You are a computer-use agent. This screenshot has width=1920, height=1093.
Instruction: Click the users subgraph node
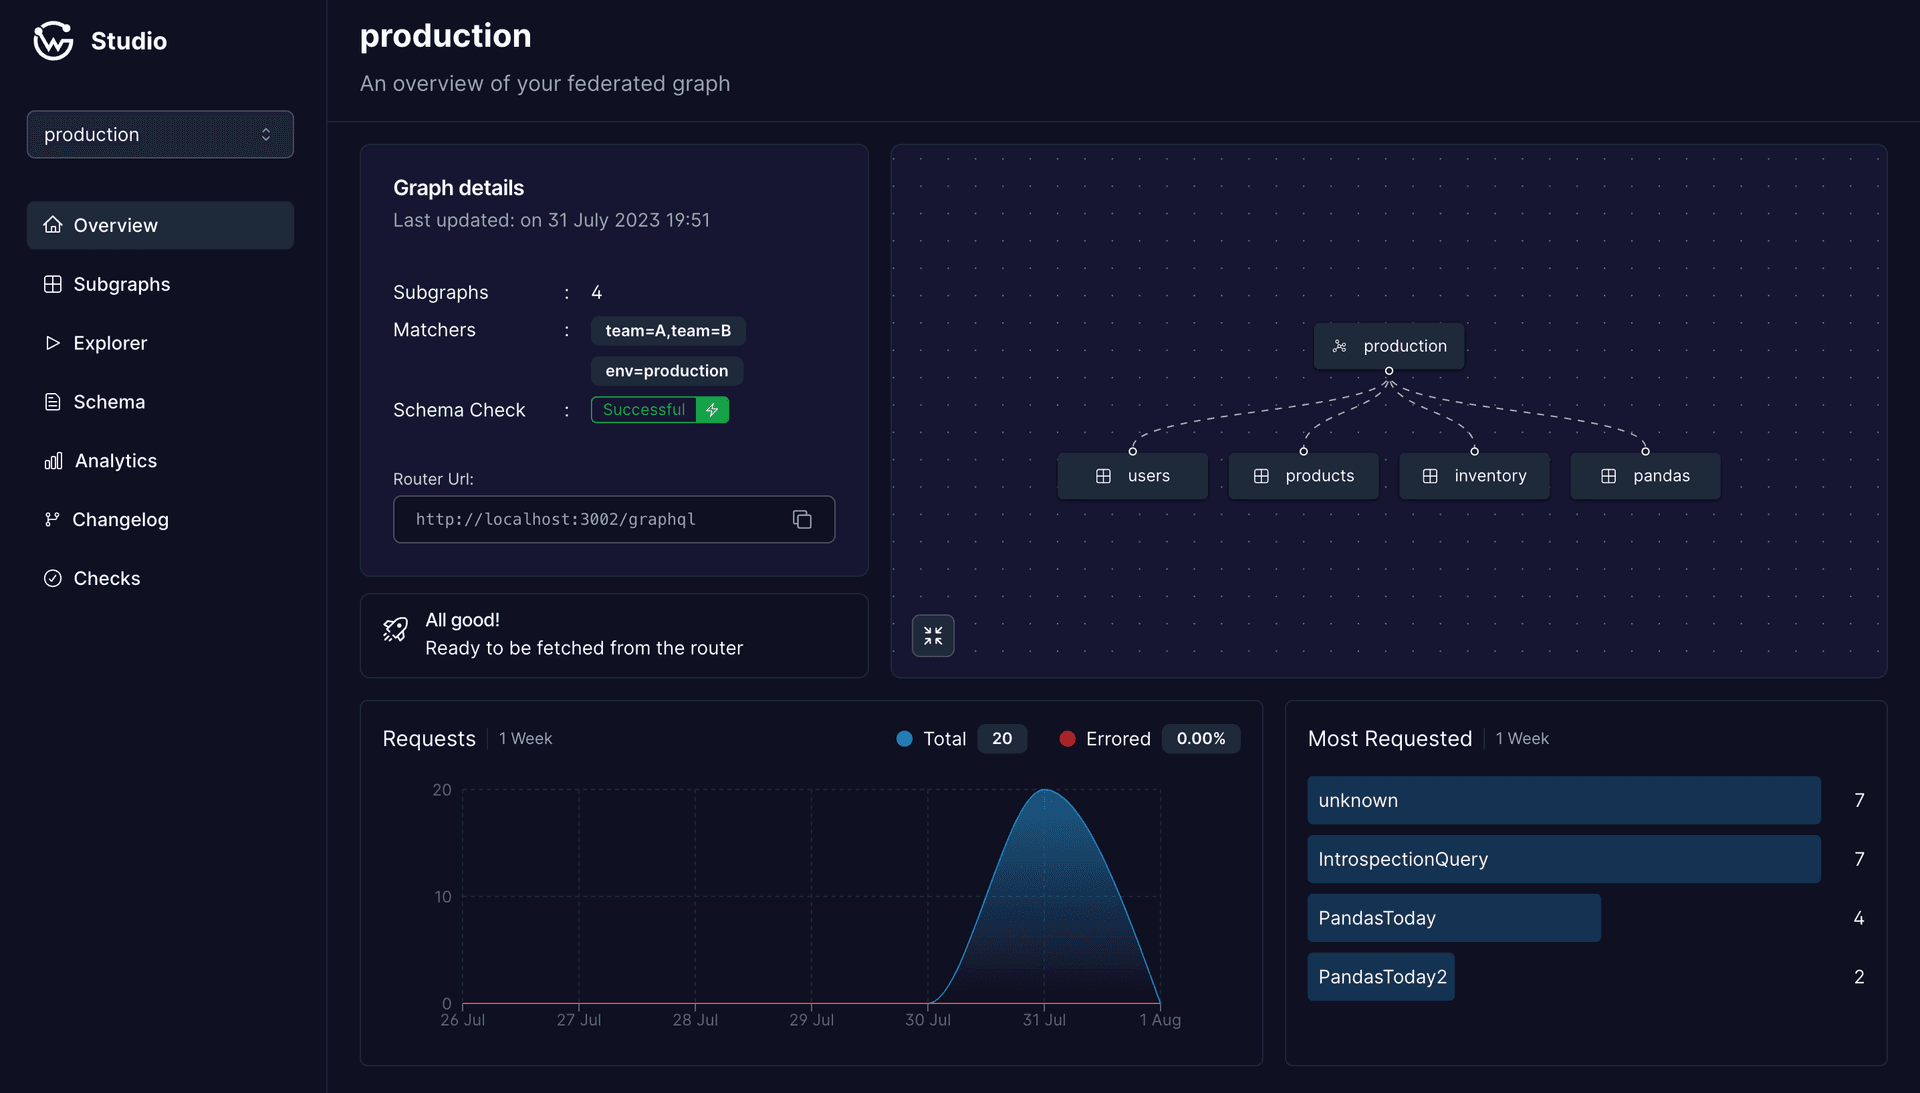coord(1133,475)
